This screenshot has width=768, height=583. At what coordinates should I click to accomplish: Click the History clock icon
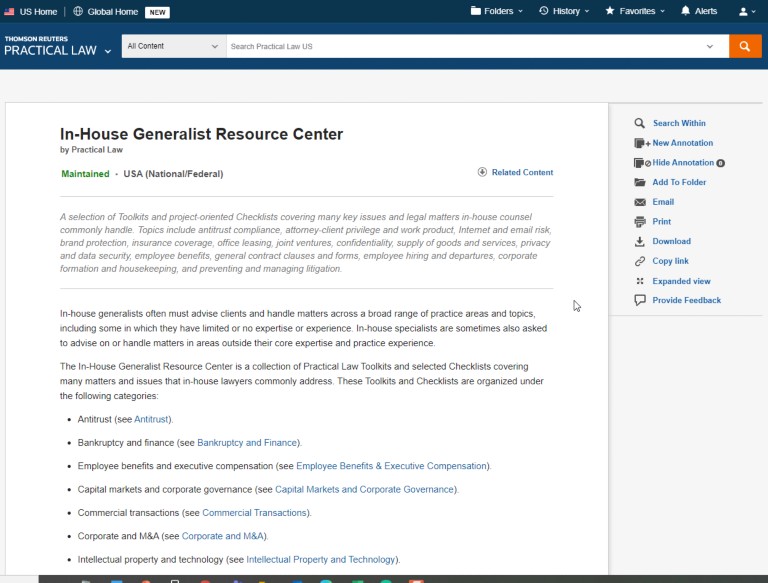click(544, 11)
